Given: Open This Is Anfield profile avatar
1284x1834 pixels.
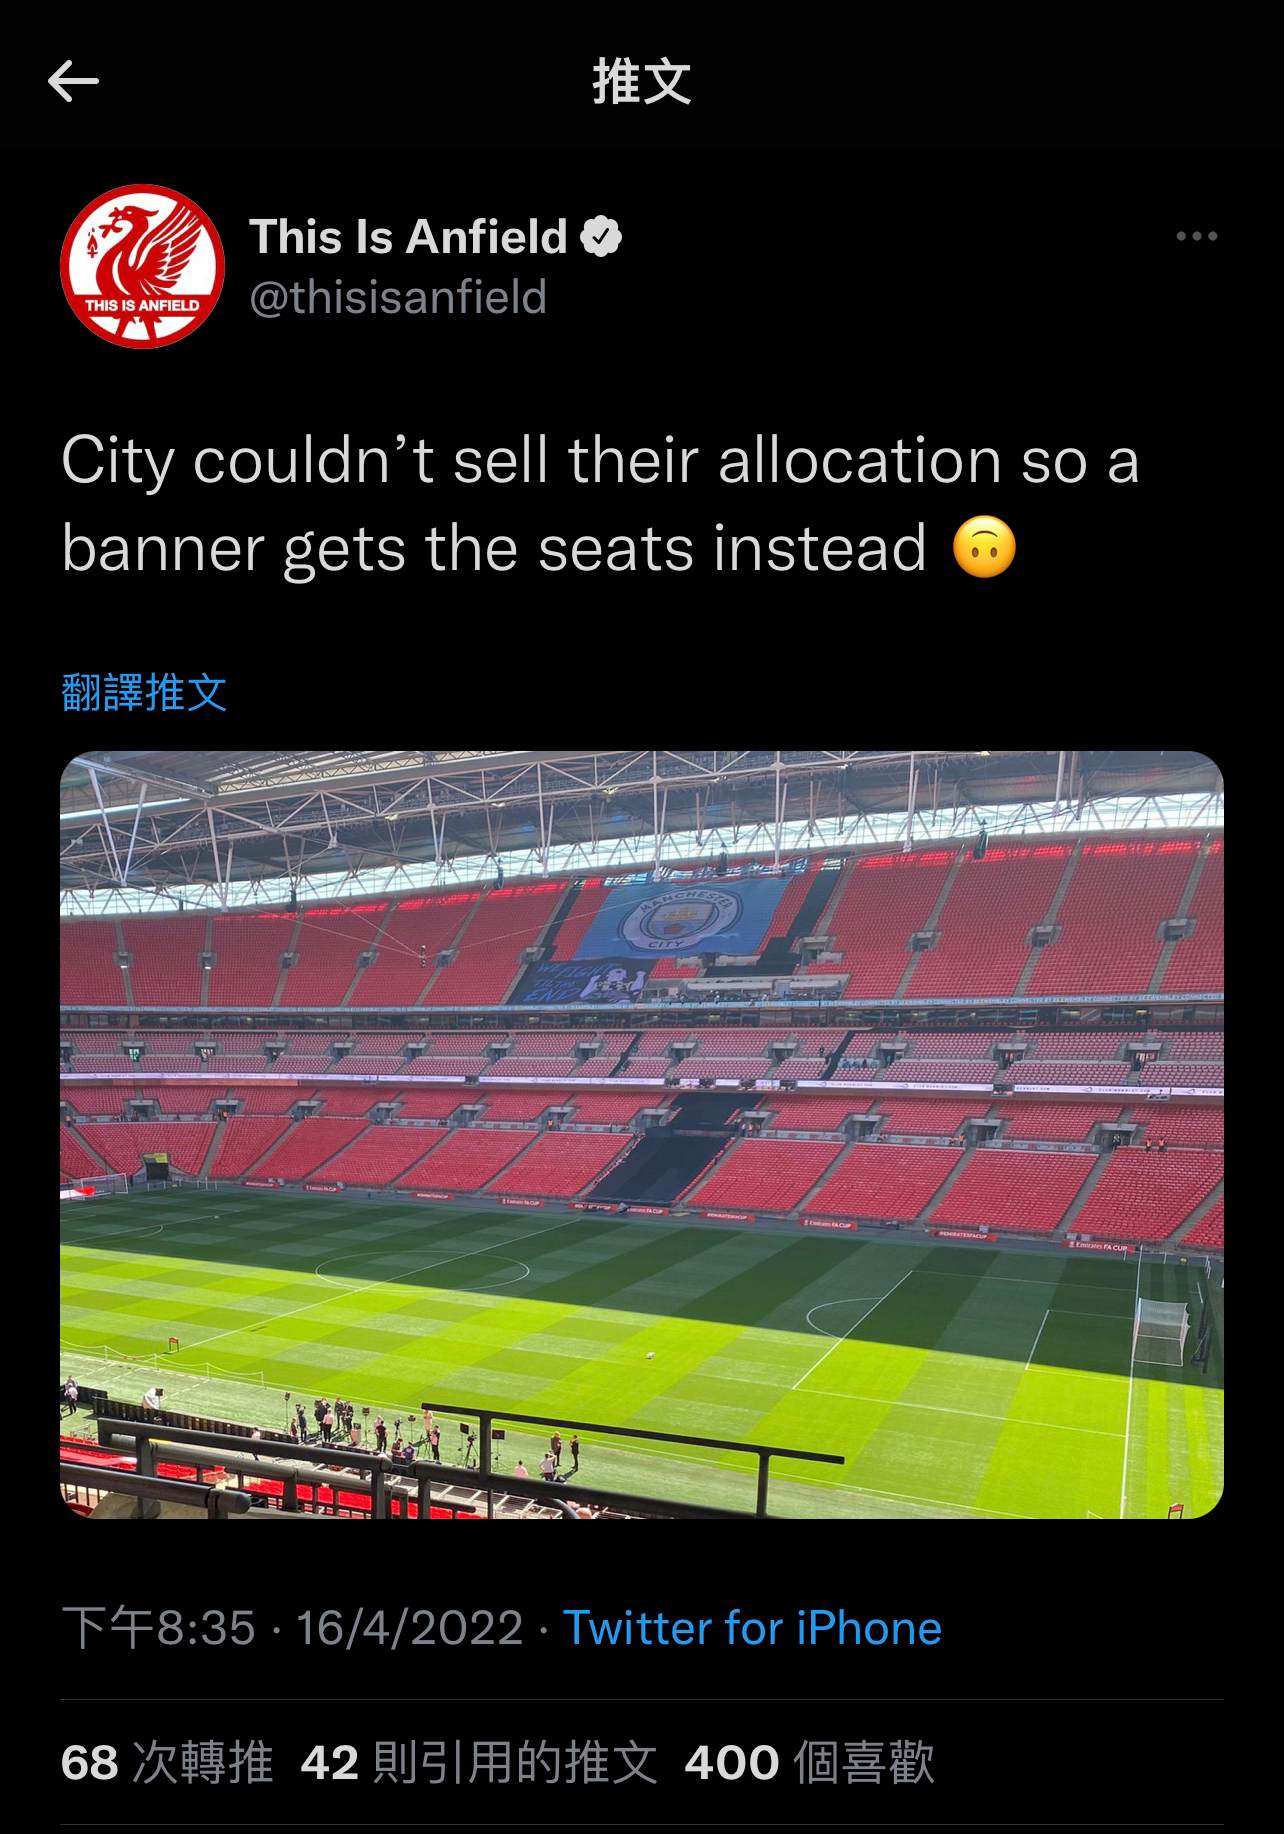Looking at the screenshot, I should [142, 266].
